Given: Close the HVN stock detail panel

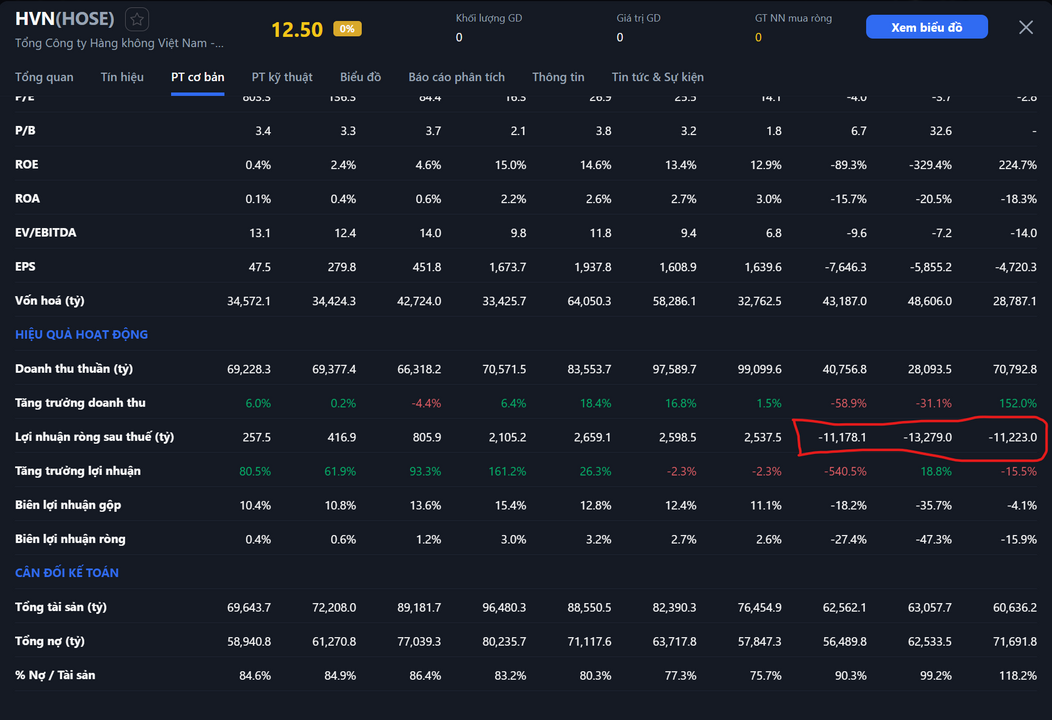Looking at the screenshot, I should (1025, 27).
